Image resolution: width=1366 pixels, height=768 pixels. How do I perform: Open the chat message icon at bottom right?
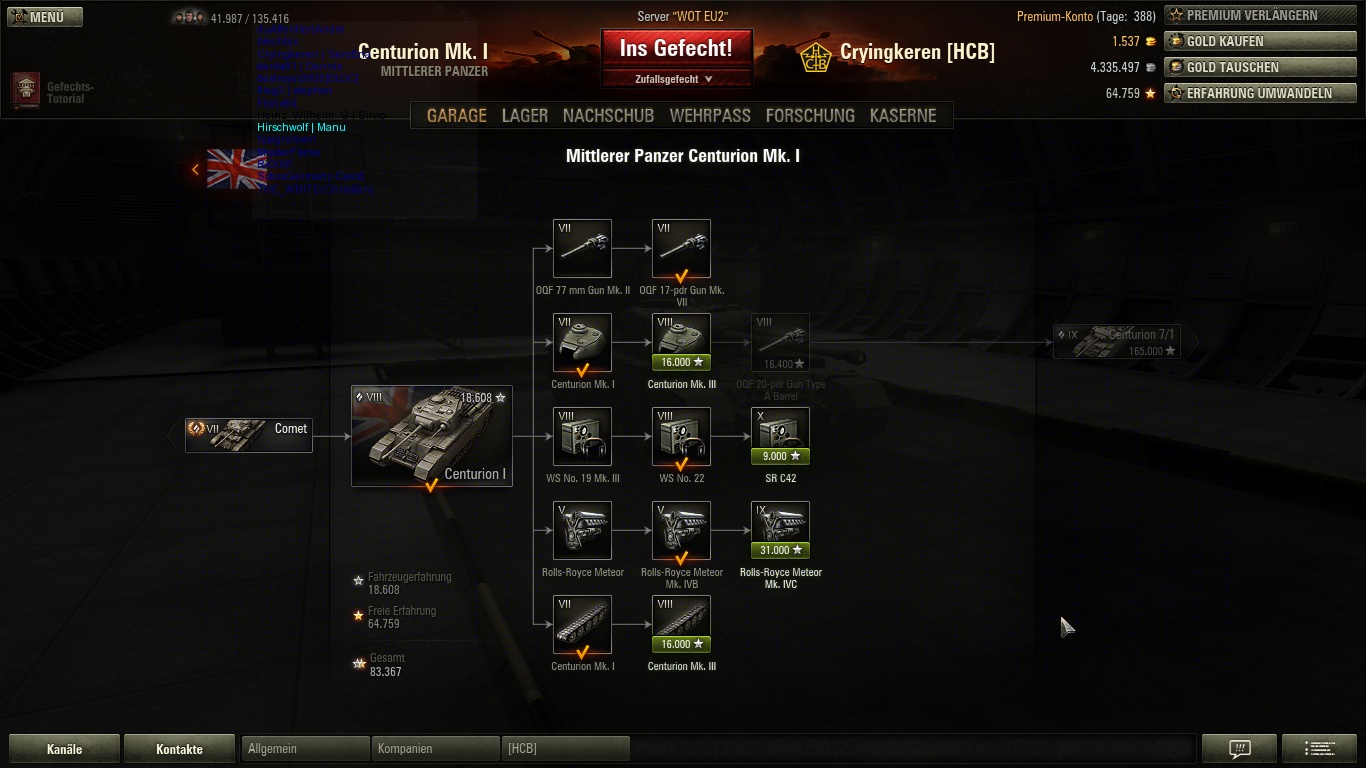(x=1240, y=749)
